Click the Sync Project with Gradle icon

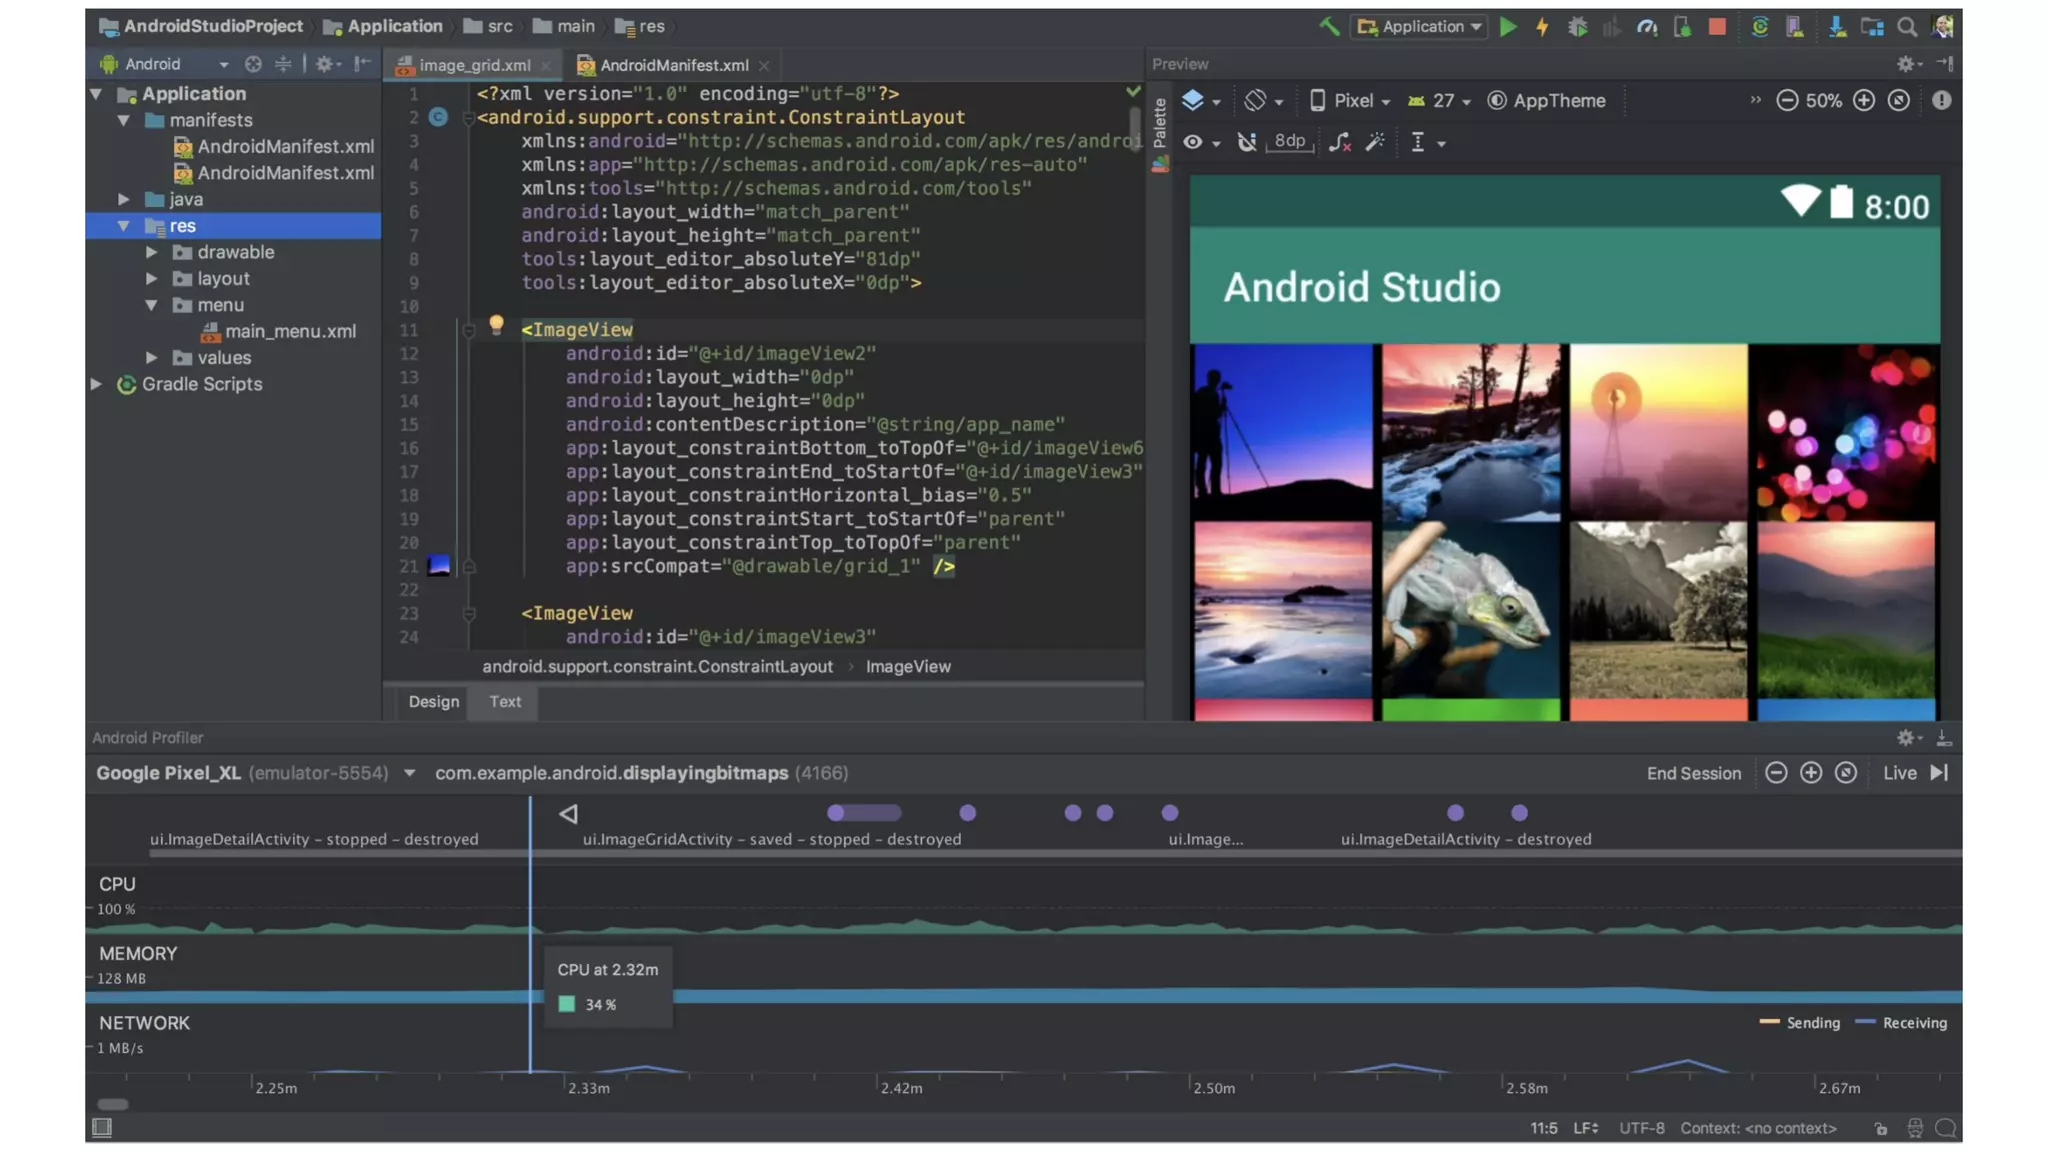(1760, 27)
